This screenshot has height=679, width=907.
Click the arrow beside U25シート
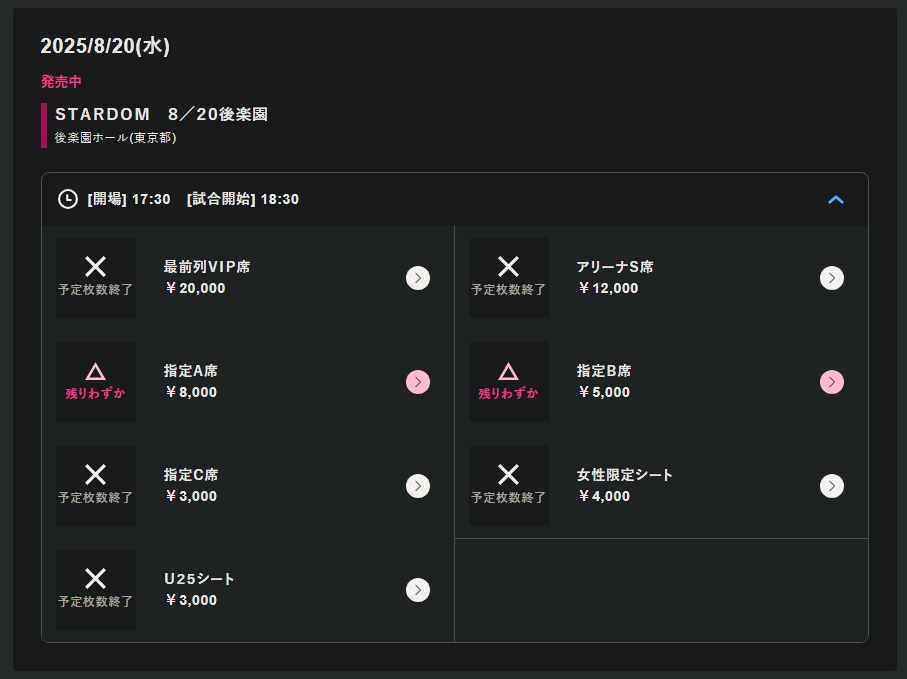pyautogui.click(x=418, y=590)
